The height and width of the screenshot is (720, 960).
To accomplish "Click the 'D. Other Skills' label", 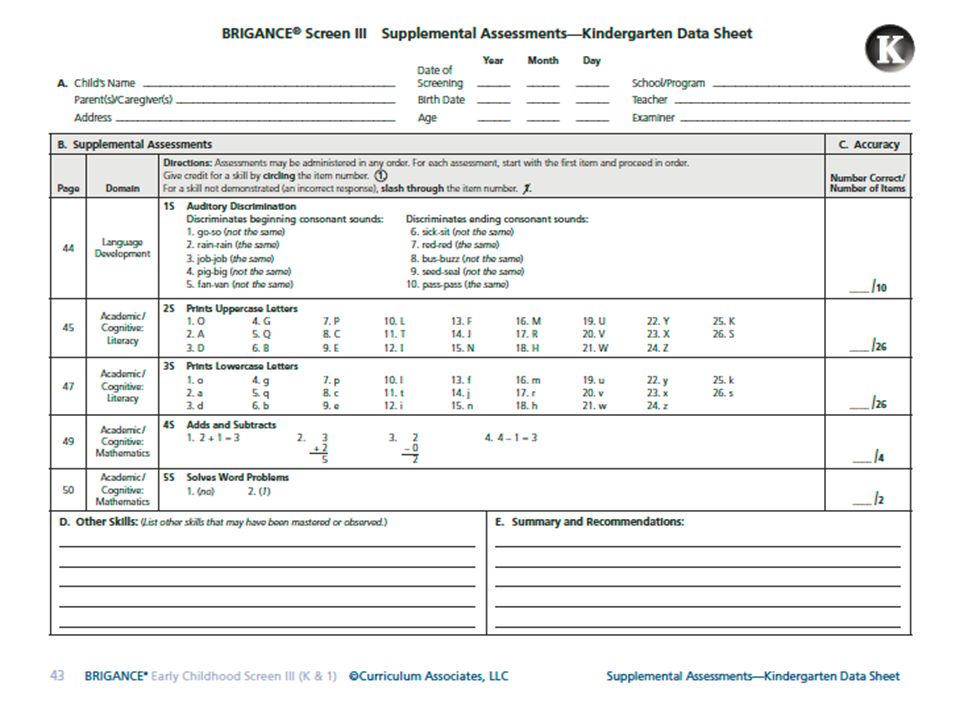I will coord(99,522).
